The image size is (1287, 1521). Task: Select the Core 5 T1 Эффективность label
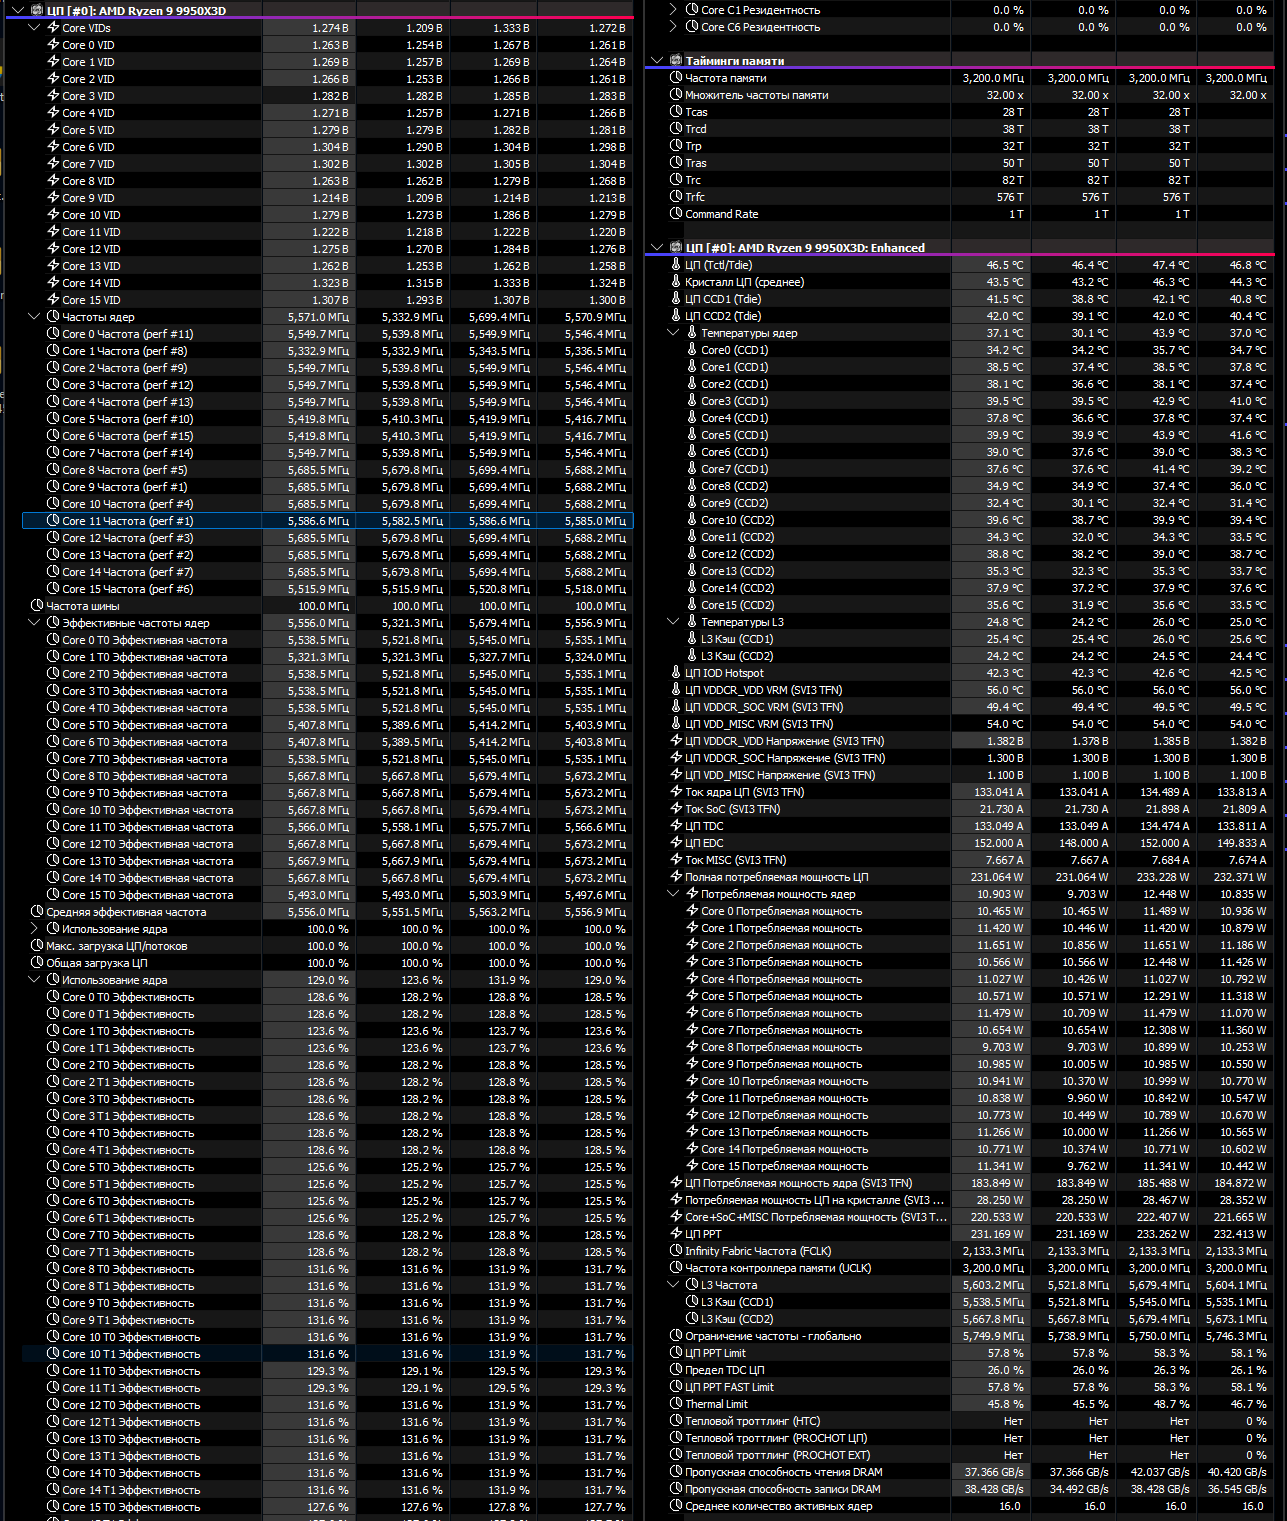point(128,1184)
